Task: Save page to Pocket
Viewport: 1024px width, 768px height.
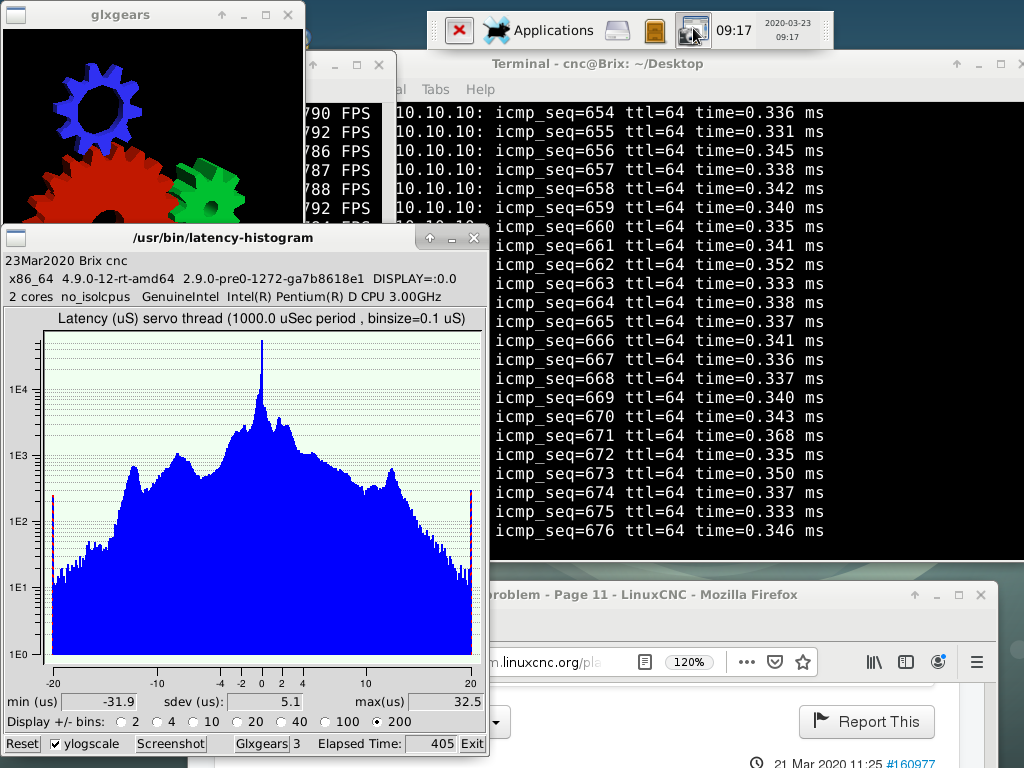Action: point(775,662)
